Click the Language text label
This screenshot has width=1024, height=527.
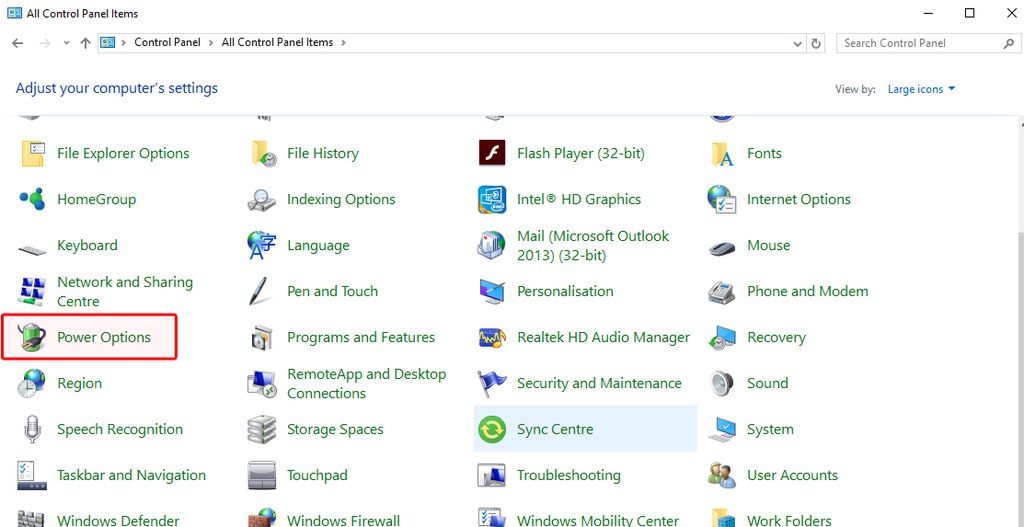click(319, 246)
